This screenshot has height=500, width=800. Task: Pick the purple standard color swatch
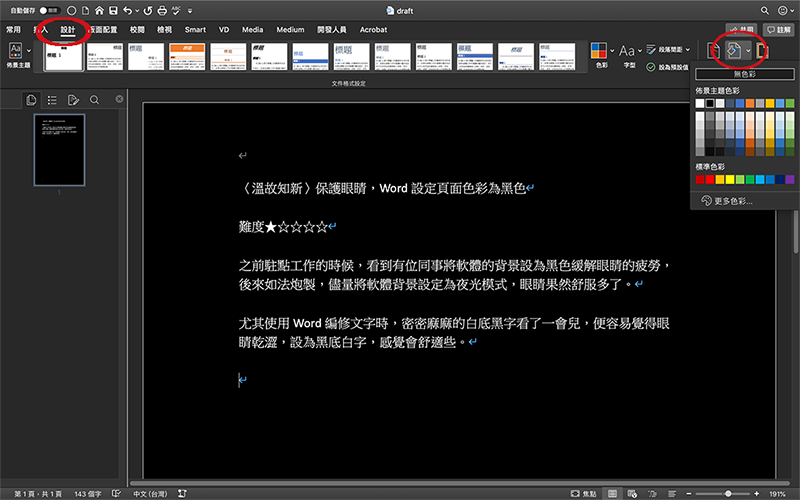pyautogui.click(x=790, y=179)
